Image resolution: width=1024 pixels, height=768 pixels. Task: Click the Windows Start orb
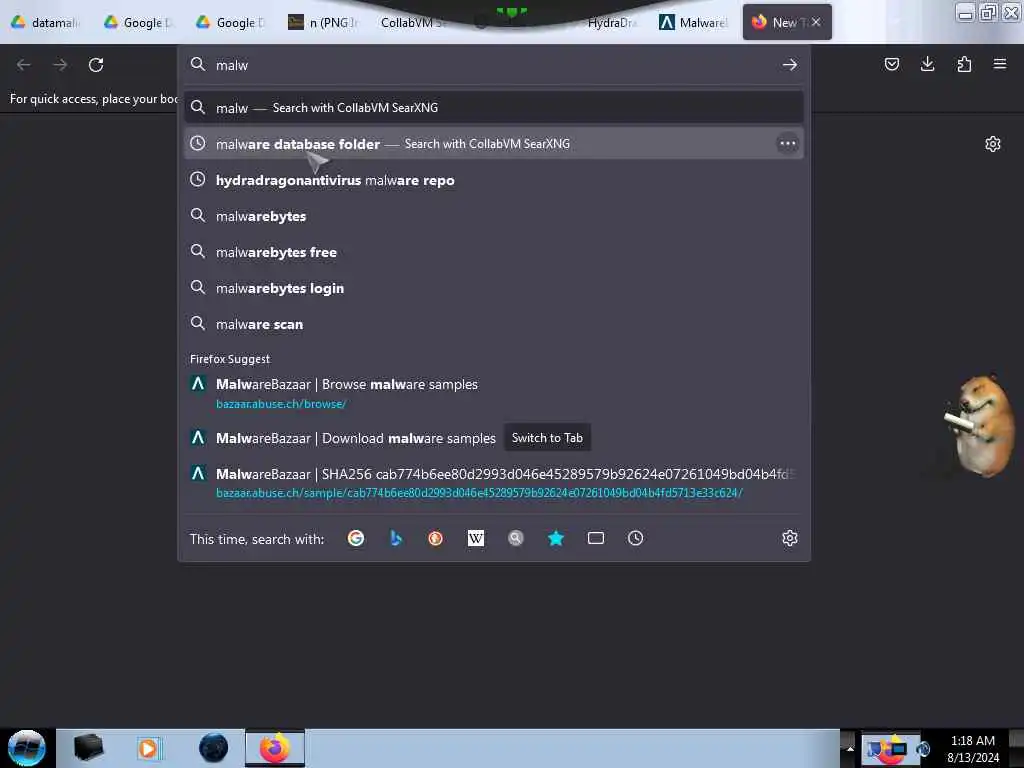click(27, 748)
